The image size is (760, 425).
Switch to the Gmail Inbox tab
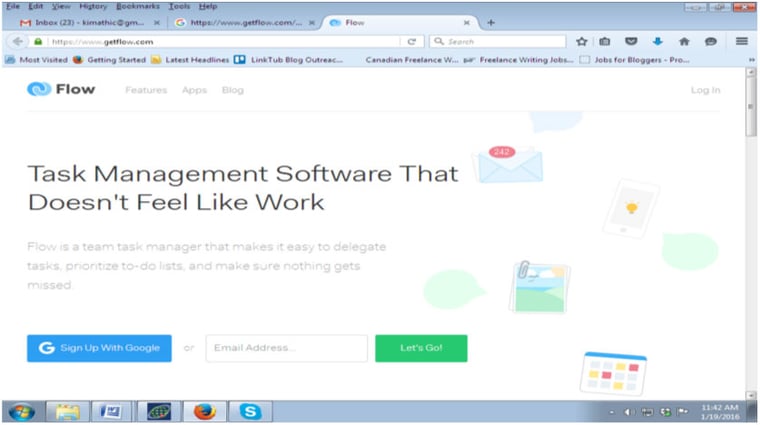[x=88, y=22]
